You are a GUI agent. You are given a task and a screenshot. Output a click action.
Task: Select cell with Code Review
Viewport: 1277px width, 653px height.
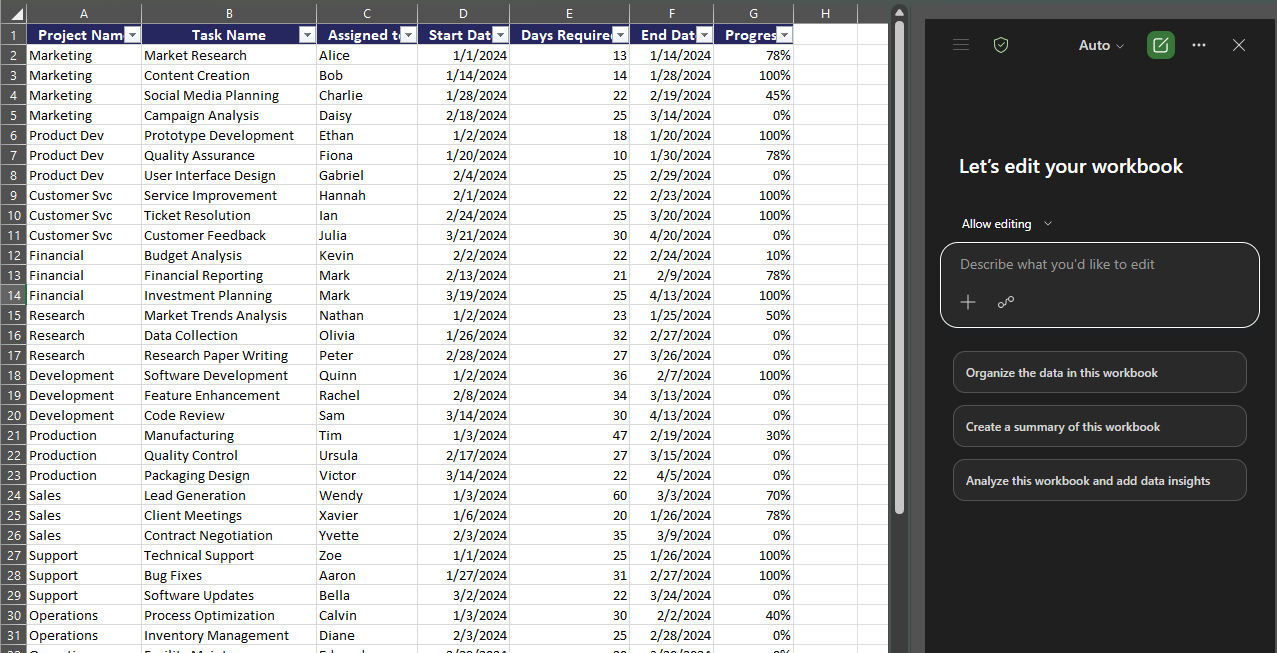coord(229,415)
